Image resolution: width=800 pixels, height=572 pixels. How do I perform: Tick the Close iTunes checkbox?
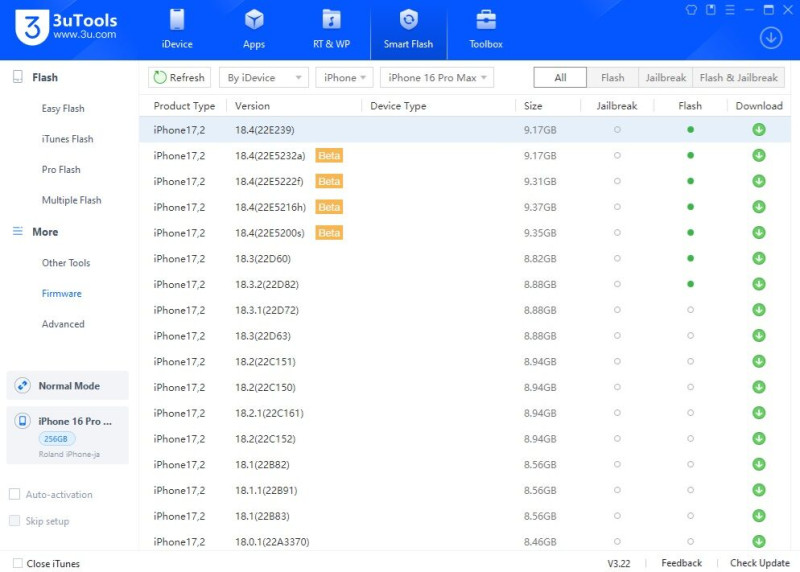18,563
